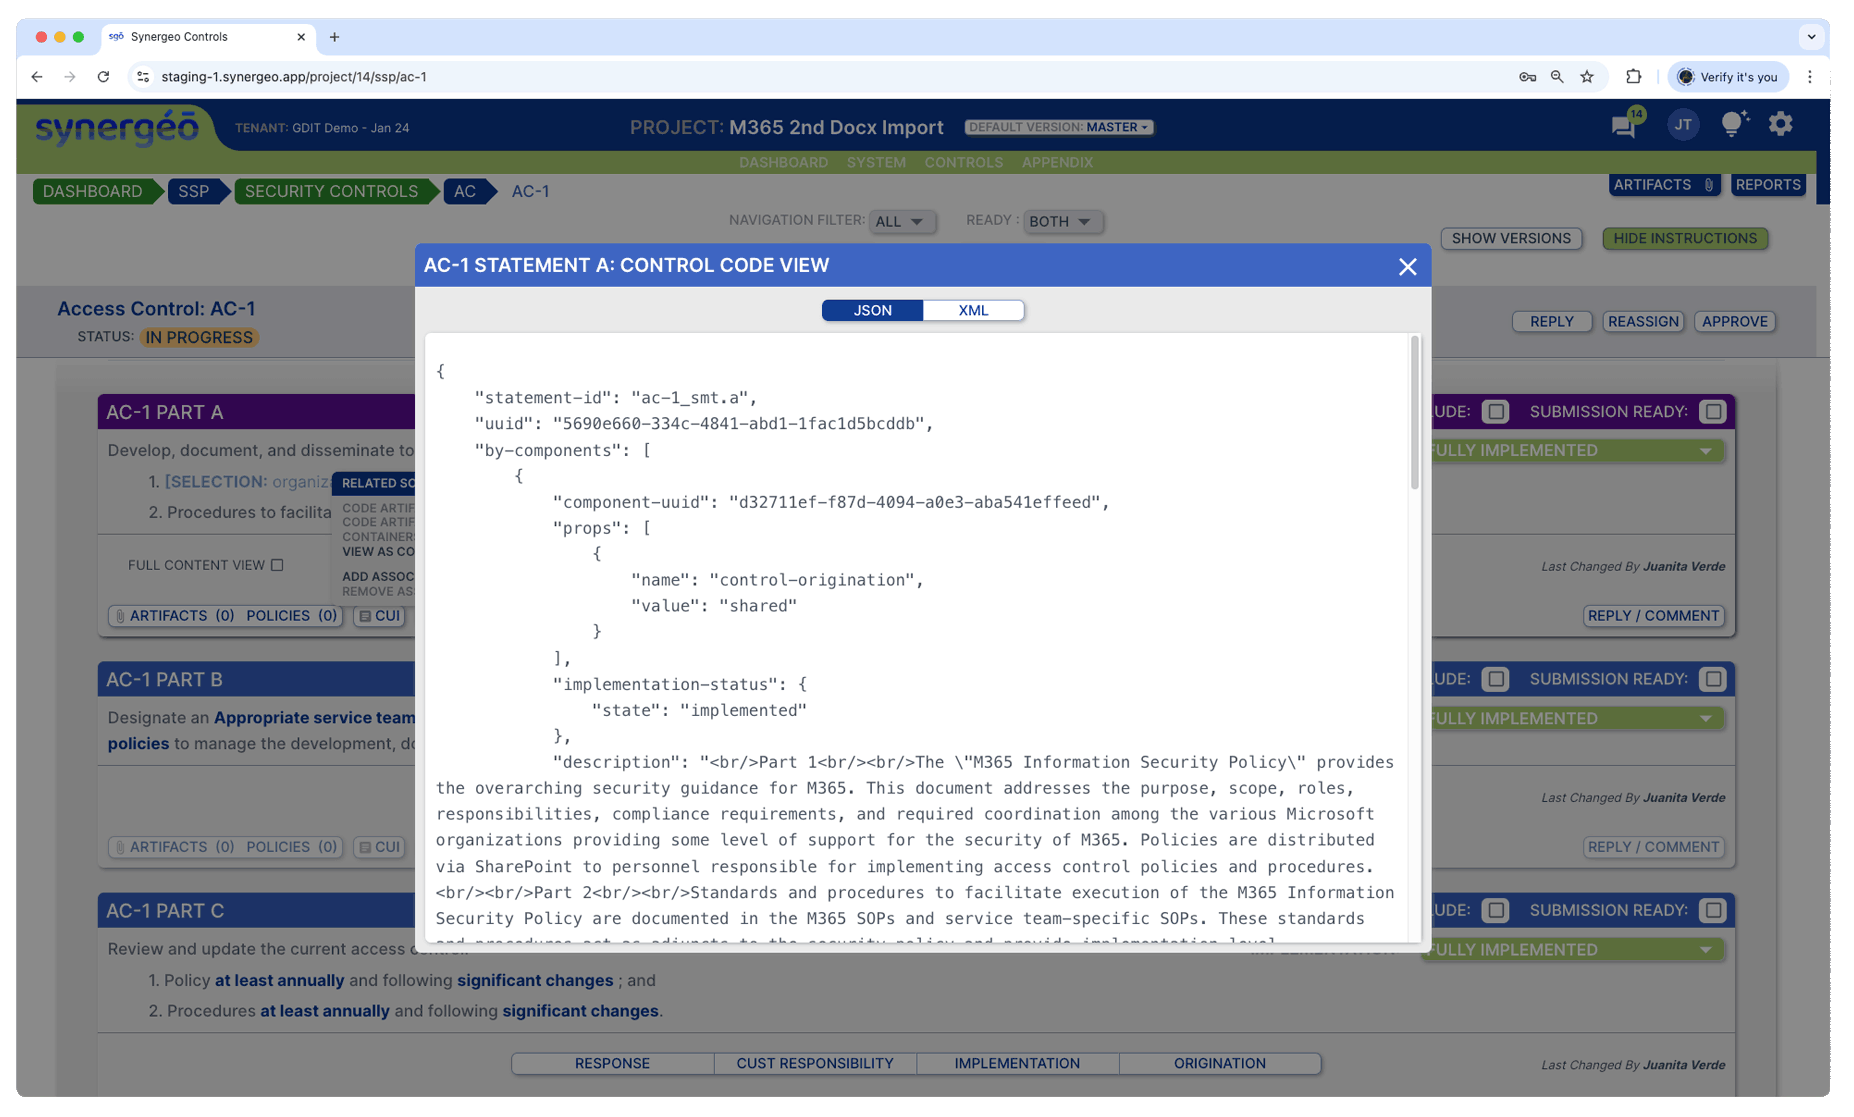This screenshot has width=1854, height=1117.
Task: Open CUI button in Part B
Action: (x=379, y=847)
